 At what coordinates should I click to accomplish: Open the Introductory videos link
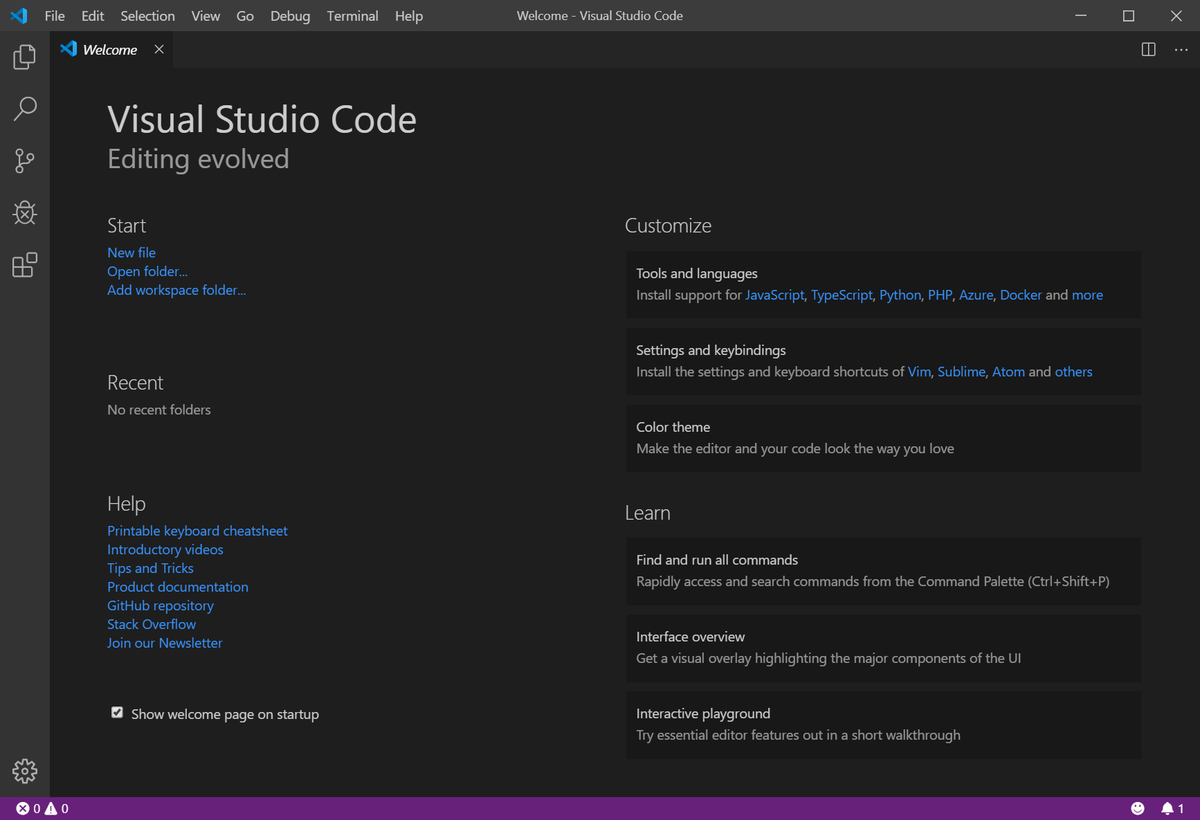165,549
